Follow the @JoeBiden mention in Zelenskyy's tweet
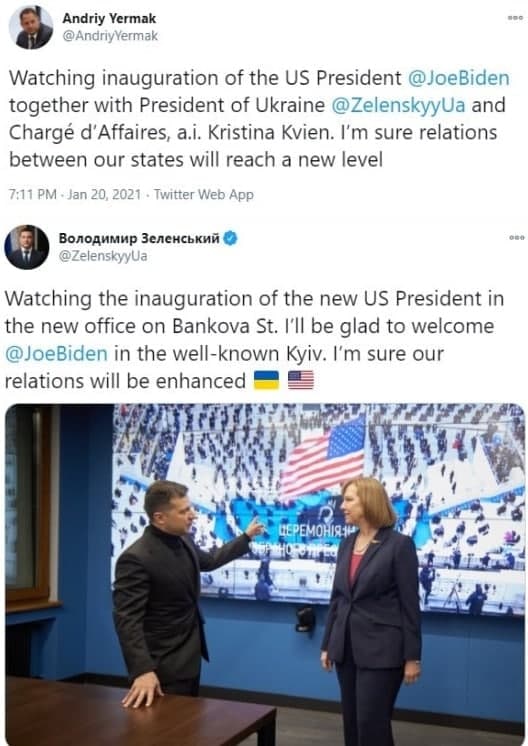 coord(56,353)
